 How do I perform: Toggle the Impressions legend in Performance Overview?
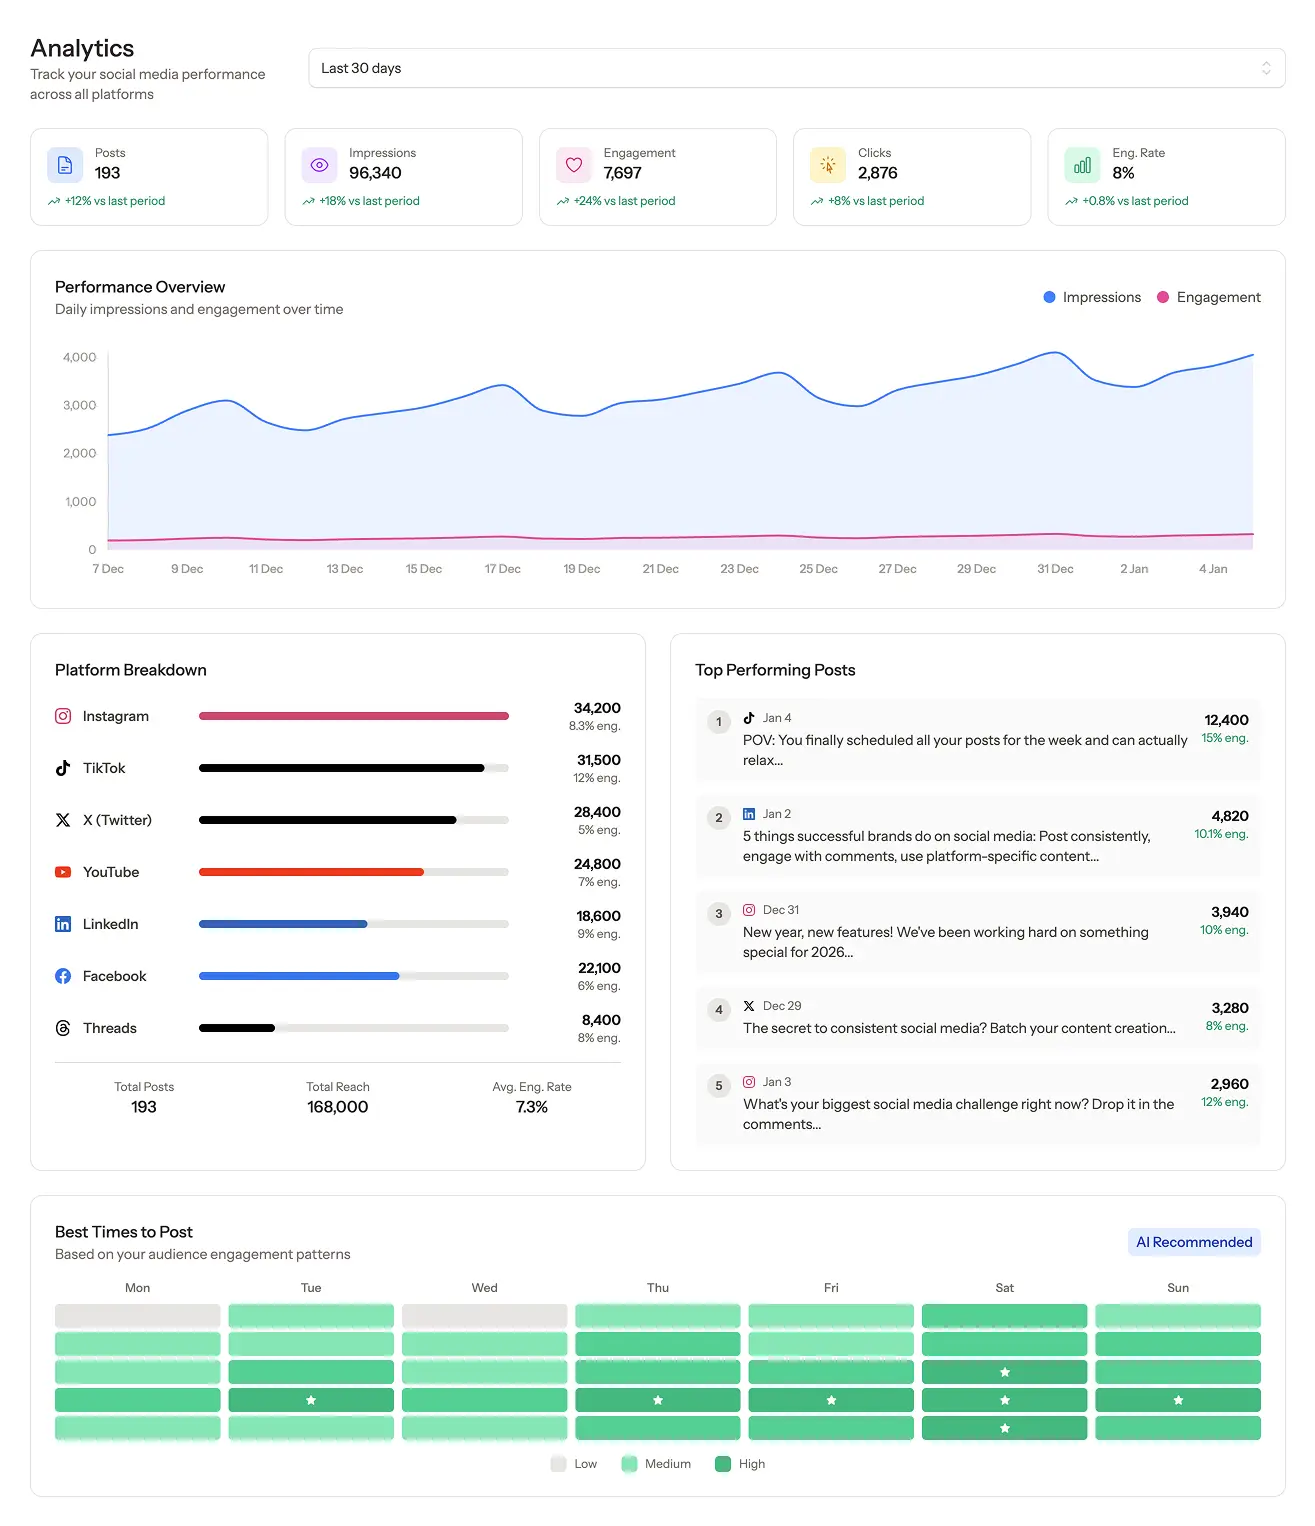click(1091, 297)
